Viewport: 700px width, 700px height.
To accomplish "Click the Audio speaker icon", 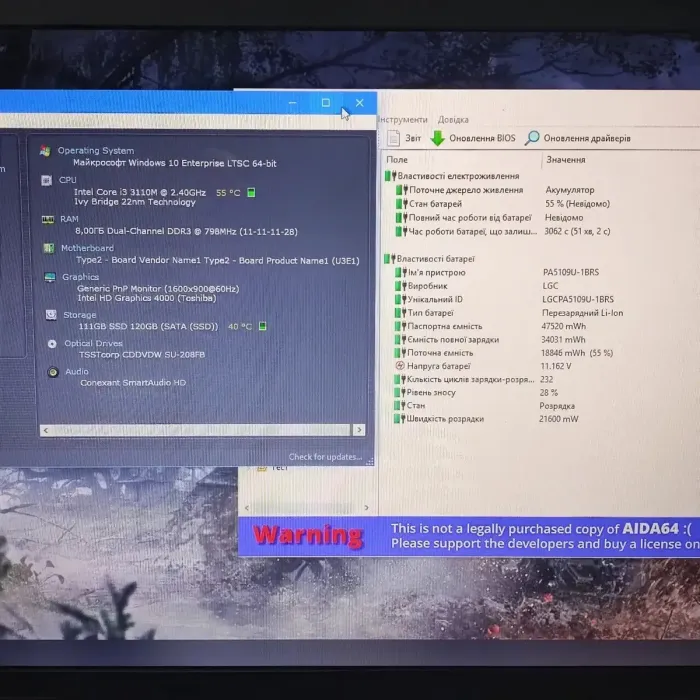I will tap(53, 372).
